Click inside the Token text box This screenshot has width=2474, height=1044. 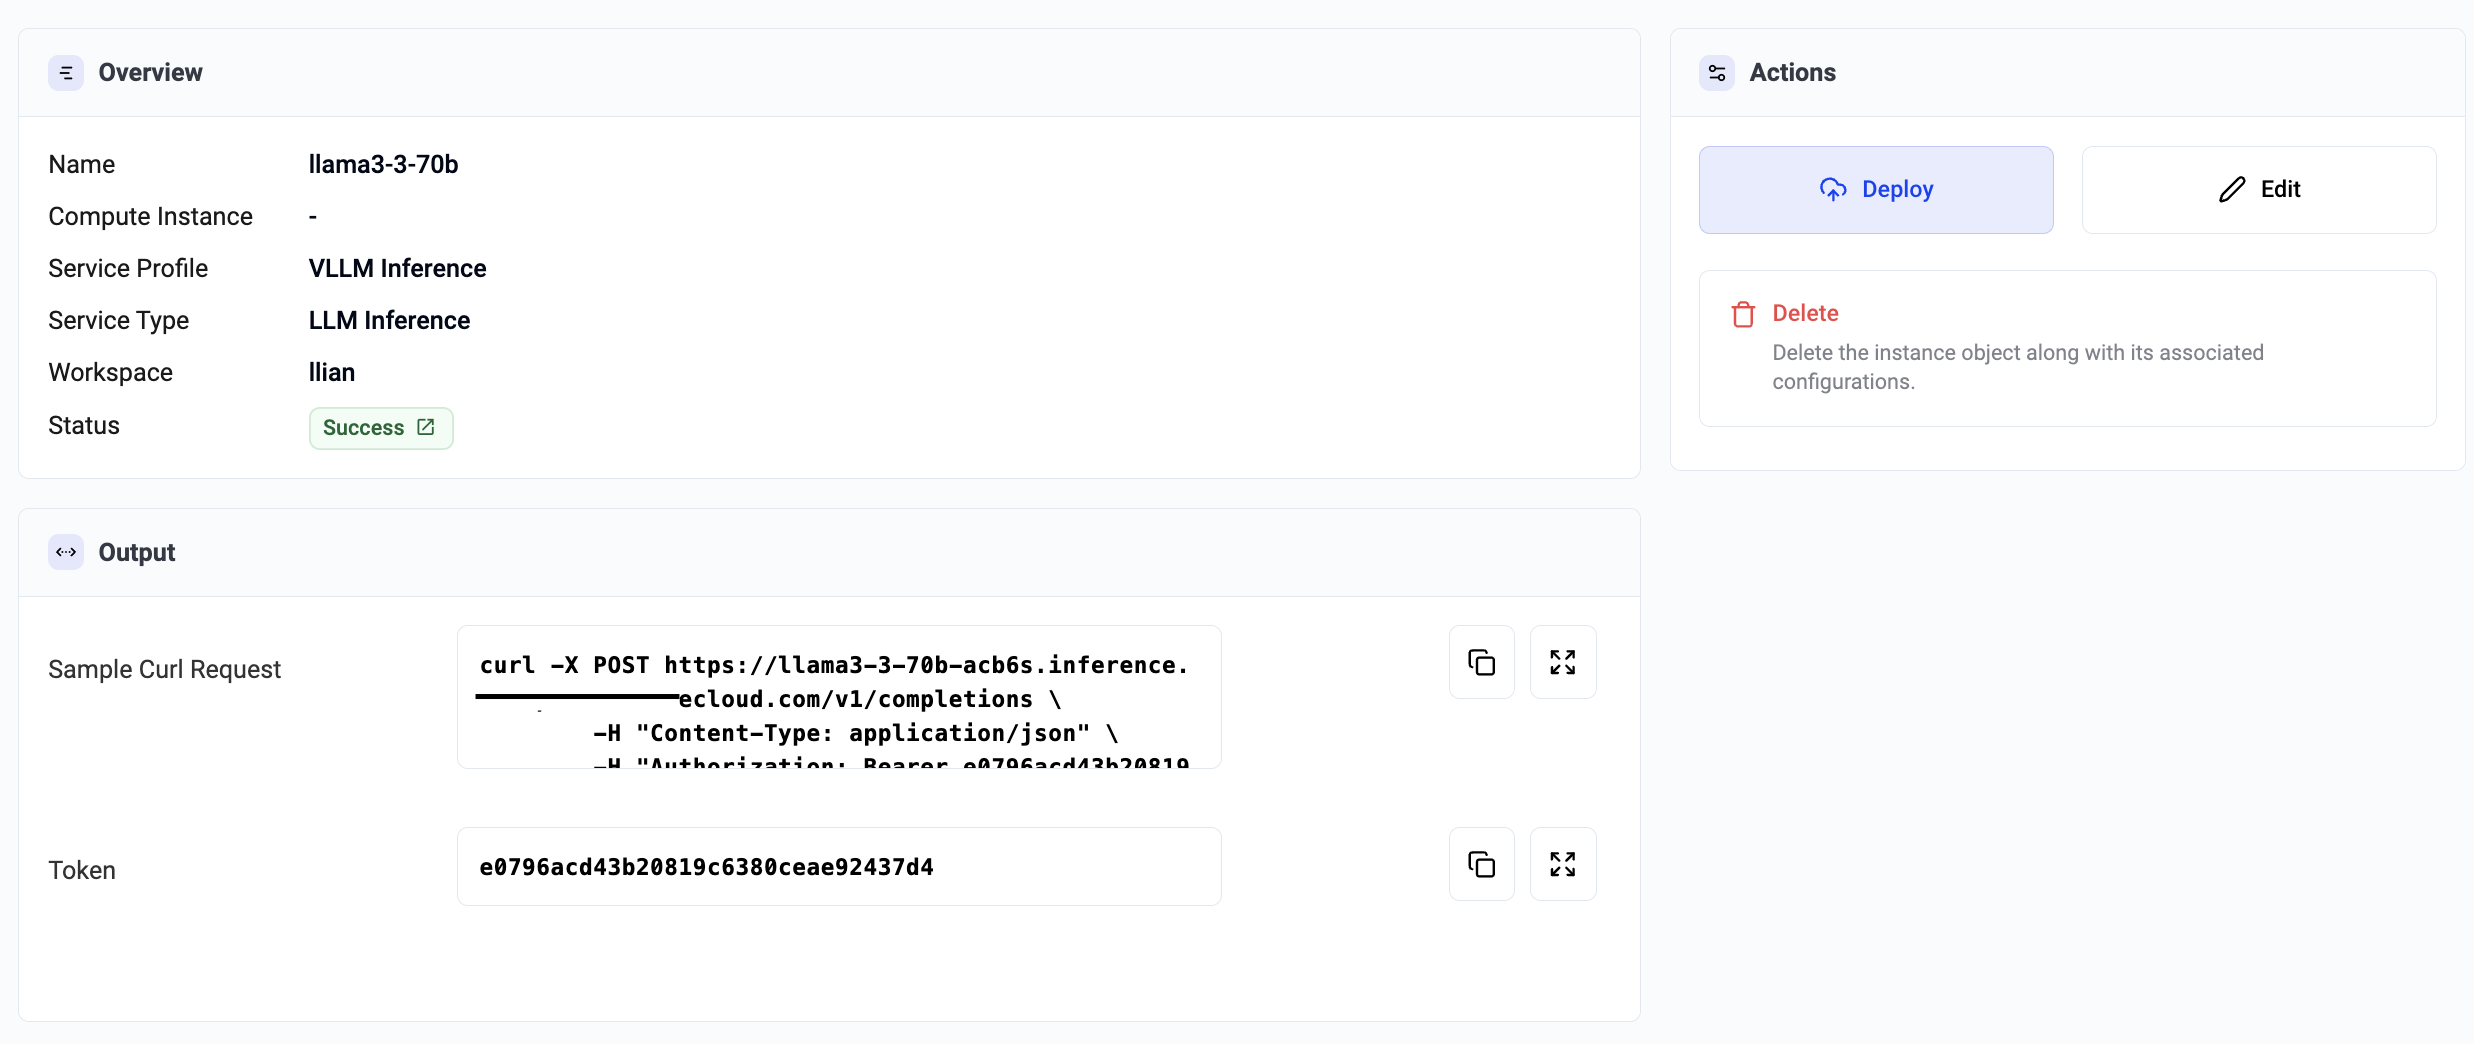click(838, 867)
